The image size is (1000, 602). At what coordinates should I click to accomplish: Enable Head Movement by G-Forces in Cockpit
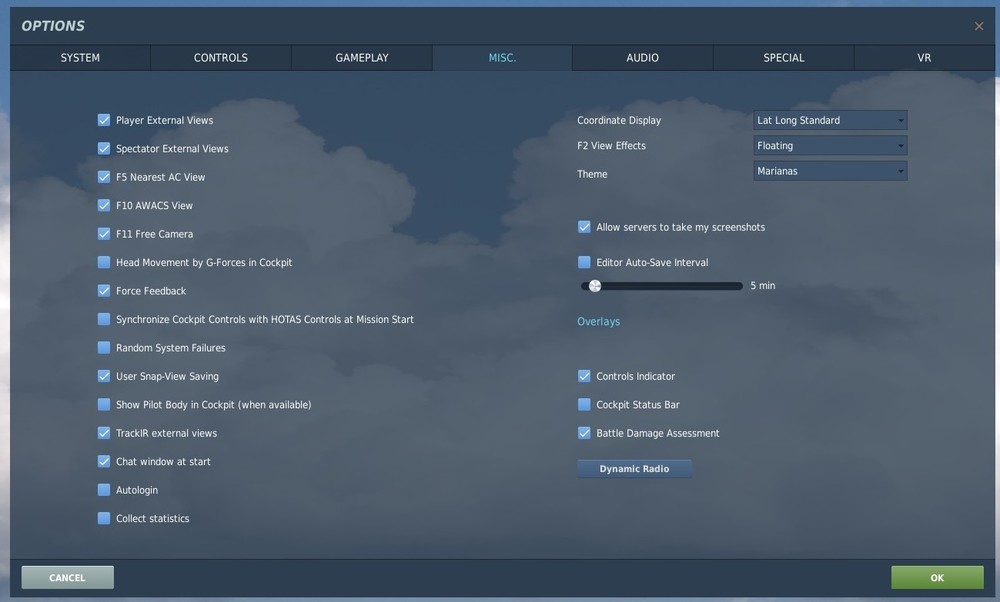click(104, 261)
